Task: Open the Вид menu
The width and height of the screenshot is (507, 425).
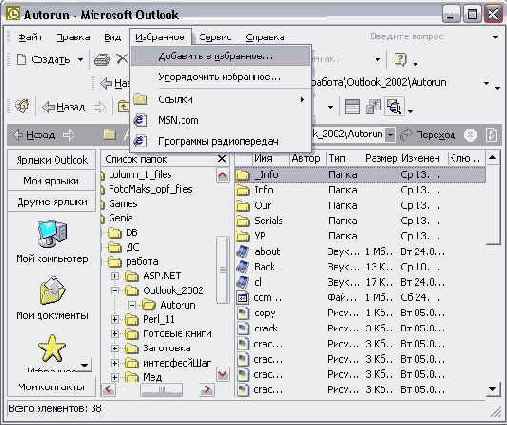Action: 113,37
